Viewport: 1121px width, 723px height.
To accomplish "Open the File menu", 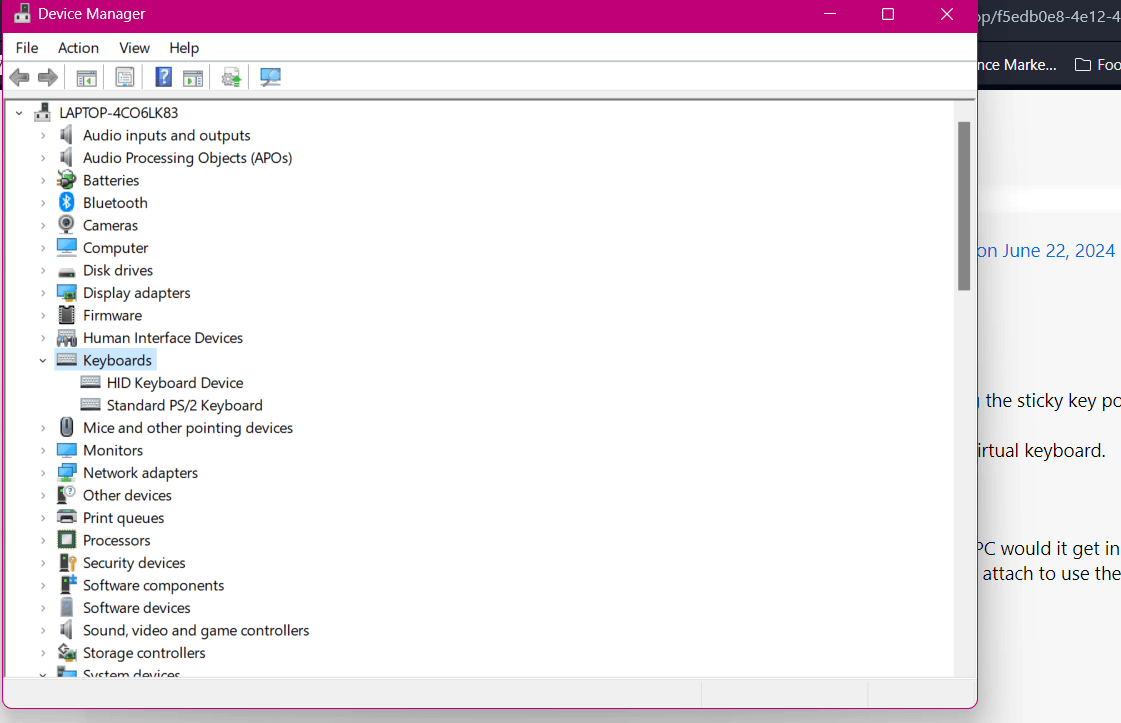I will [x=27, y=48].
